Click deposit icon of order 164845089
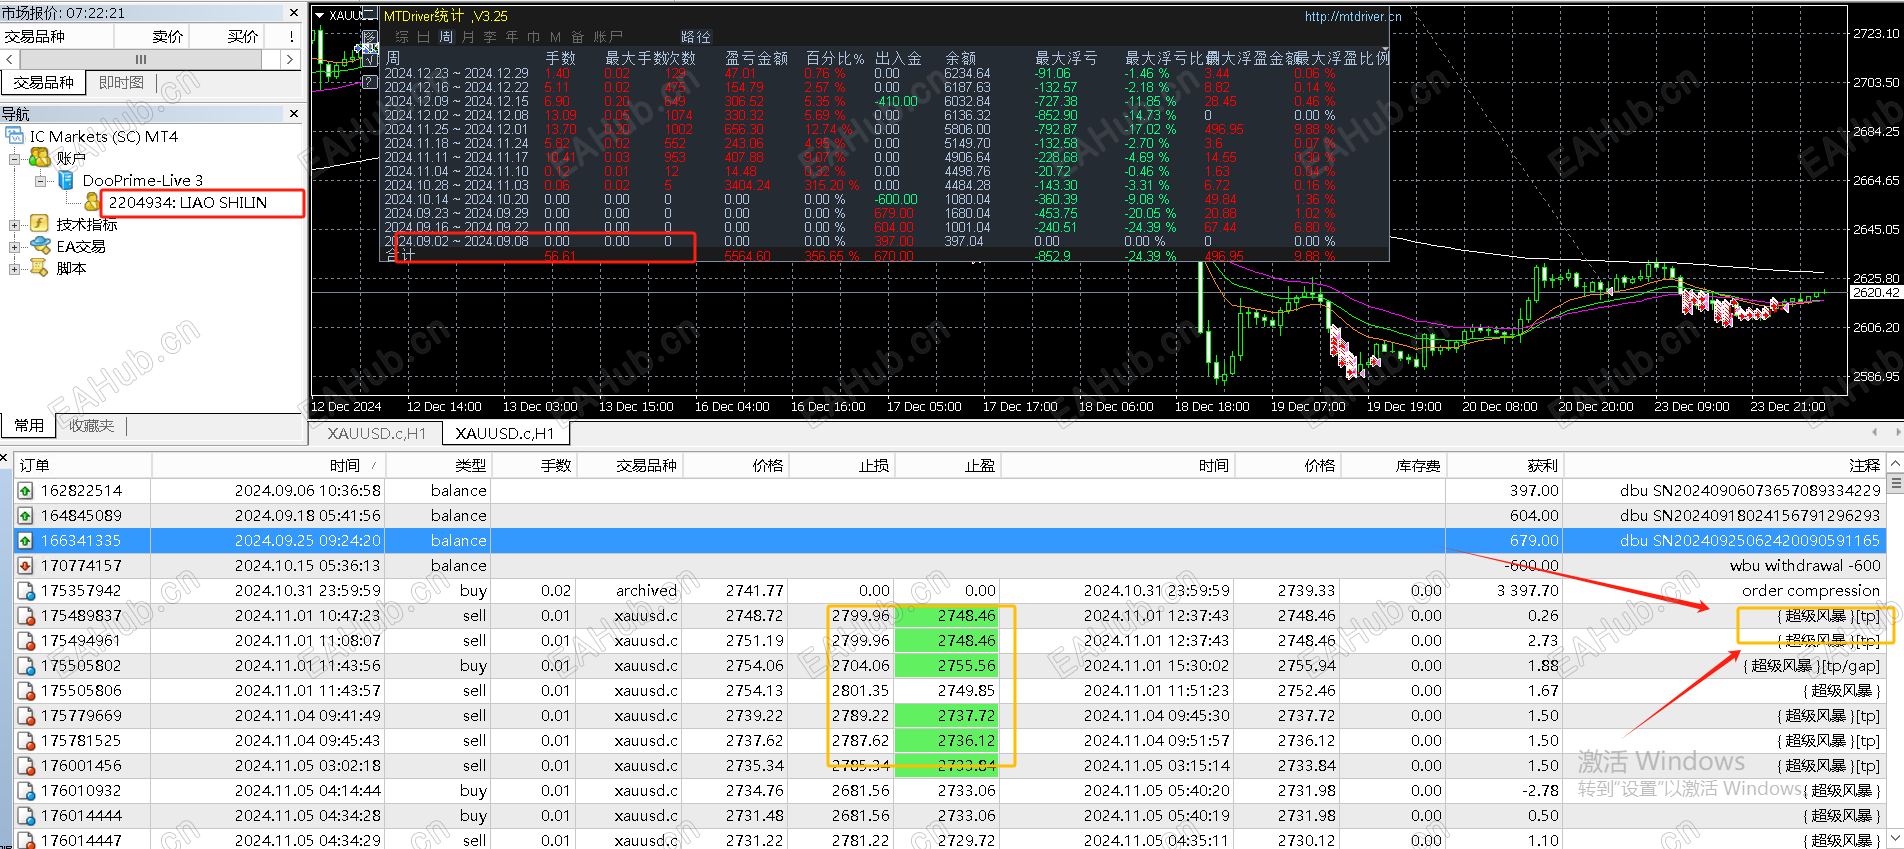 pyautogui.click(x=25, y=516)
